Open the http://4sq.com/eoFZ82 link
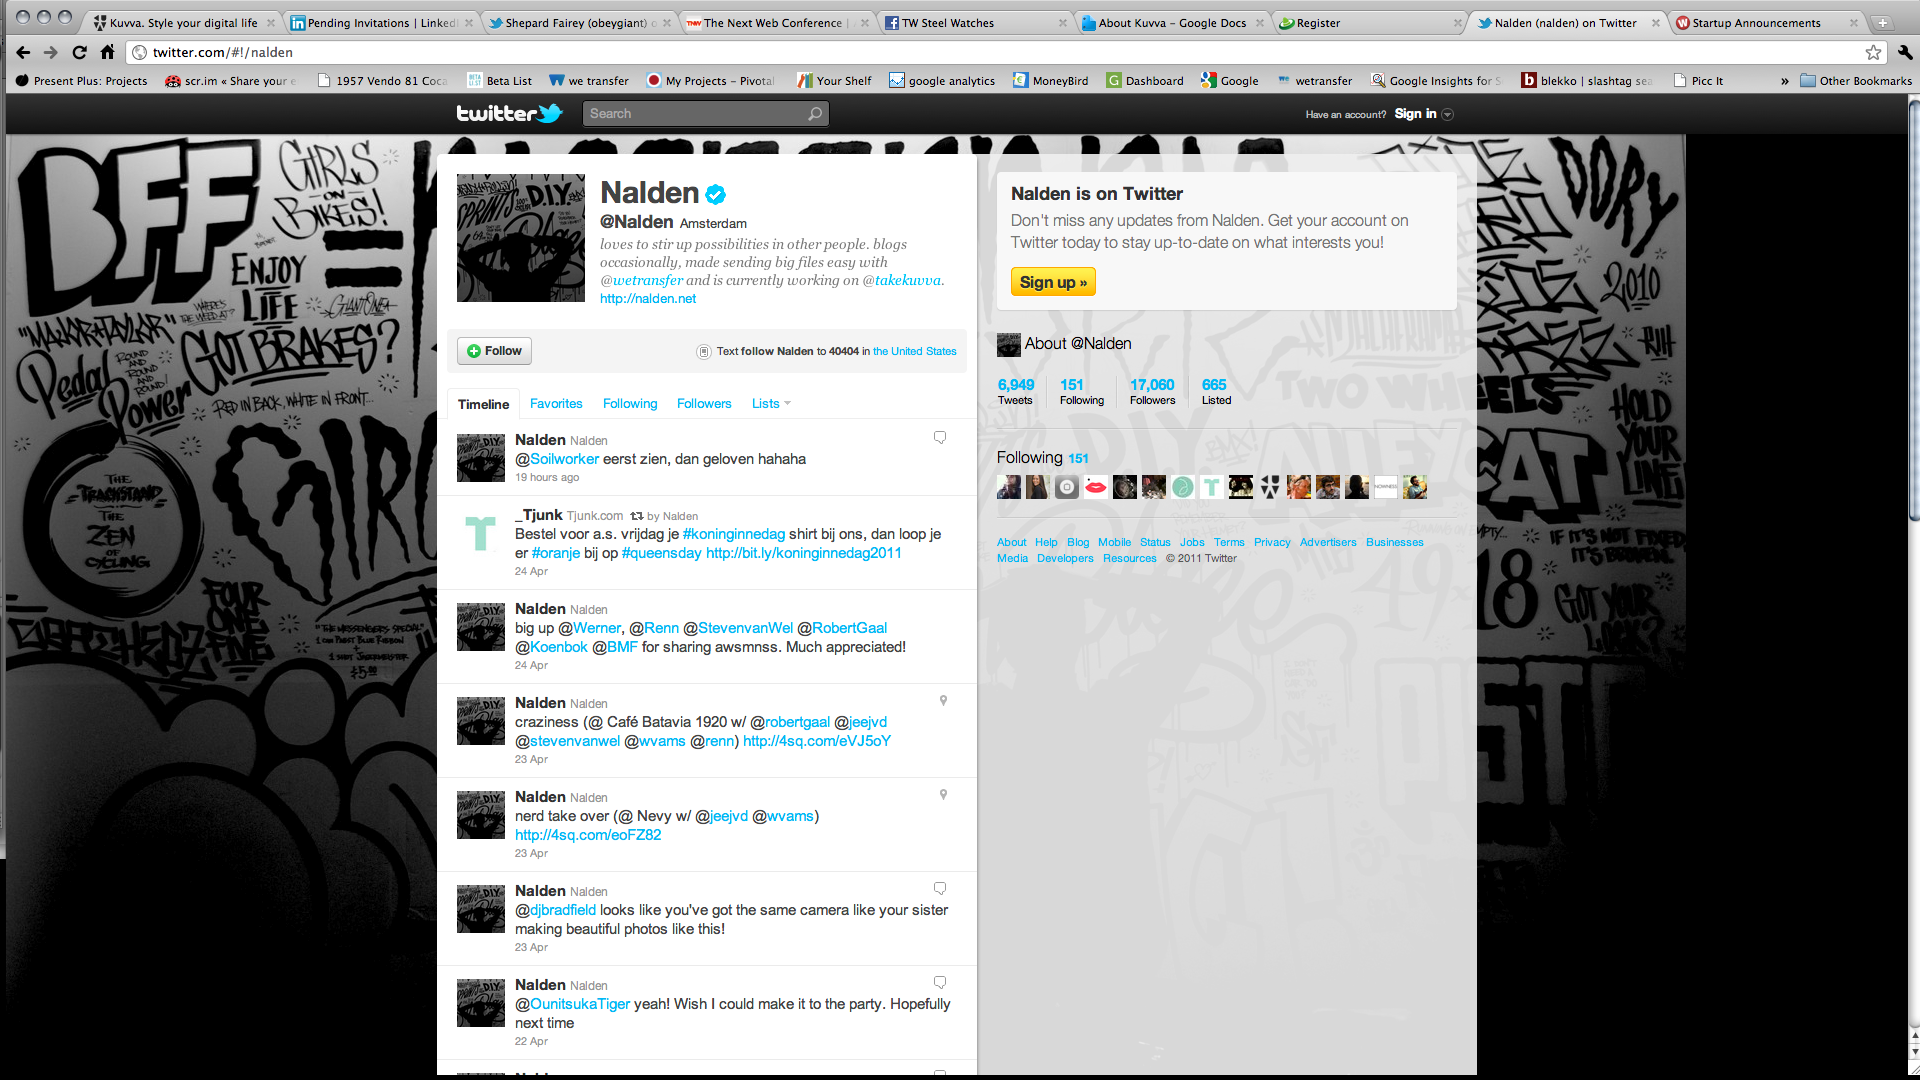The width and height of the screenshot is (1920, 1080). click(588, 835)
